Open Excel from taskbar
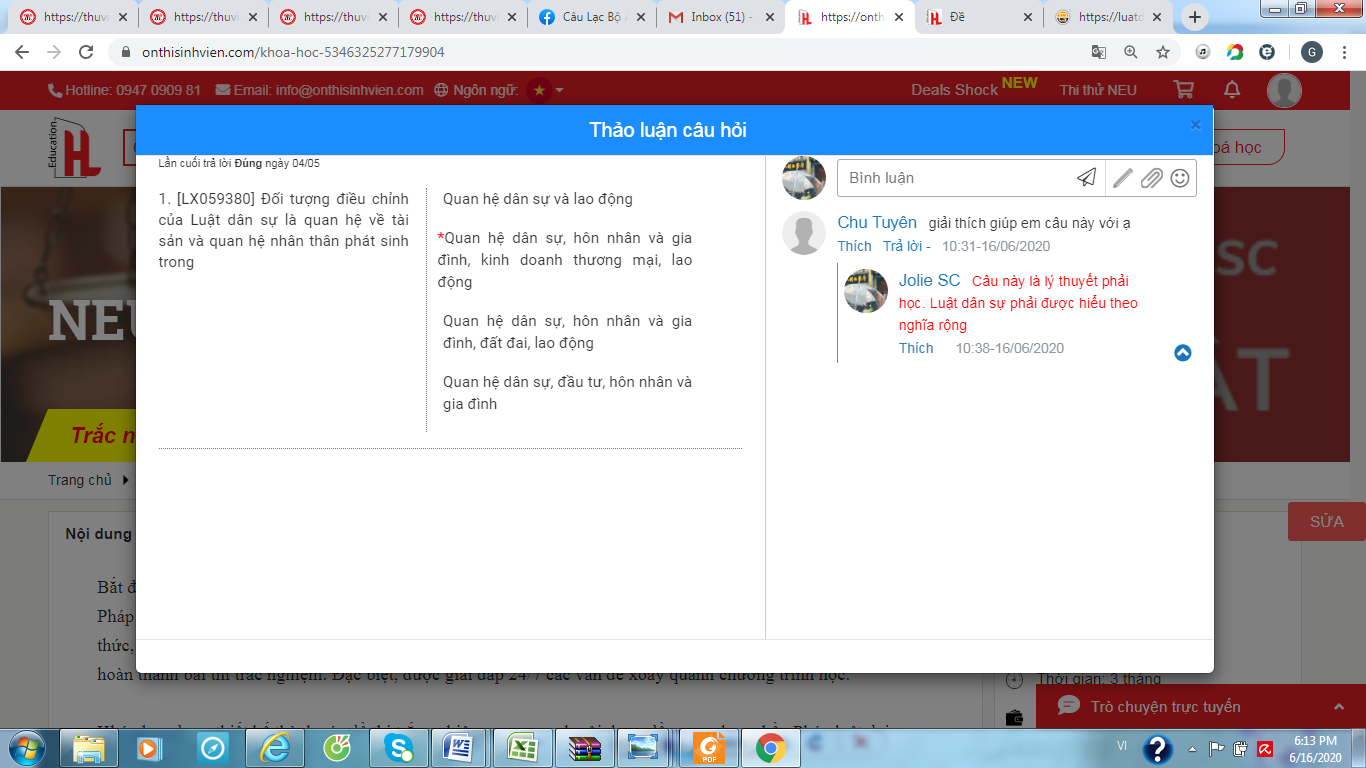The image size is (1366, 768). [522, 748]
